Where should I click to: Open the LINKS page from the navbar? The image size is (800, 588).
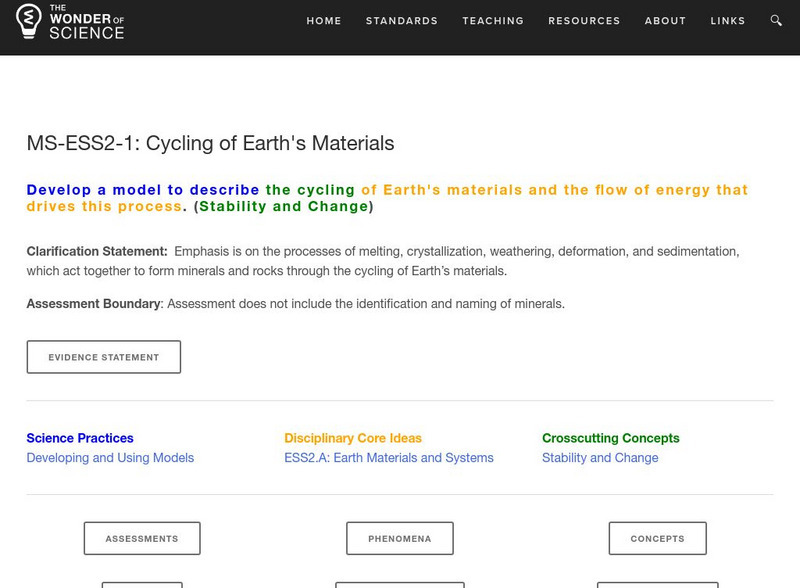click(729, 20)
